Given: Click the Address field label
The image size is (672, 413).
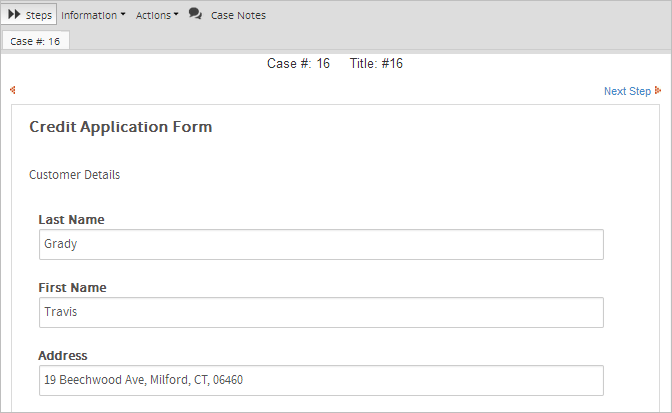Looking at the screenshot, I should pyautogui.click(x=62, y=355).
